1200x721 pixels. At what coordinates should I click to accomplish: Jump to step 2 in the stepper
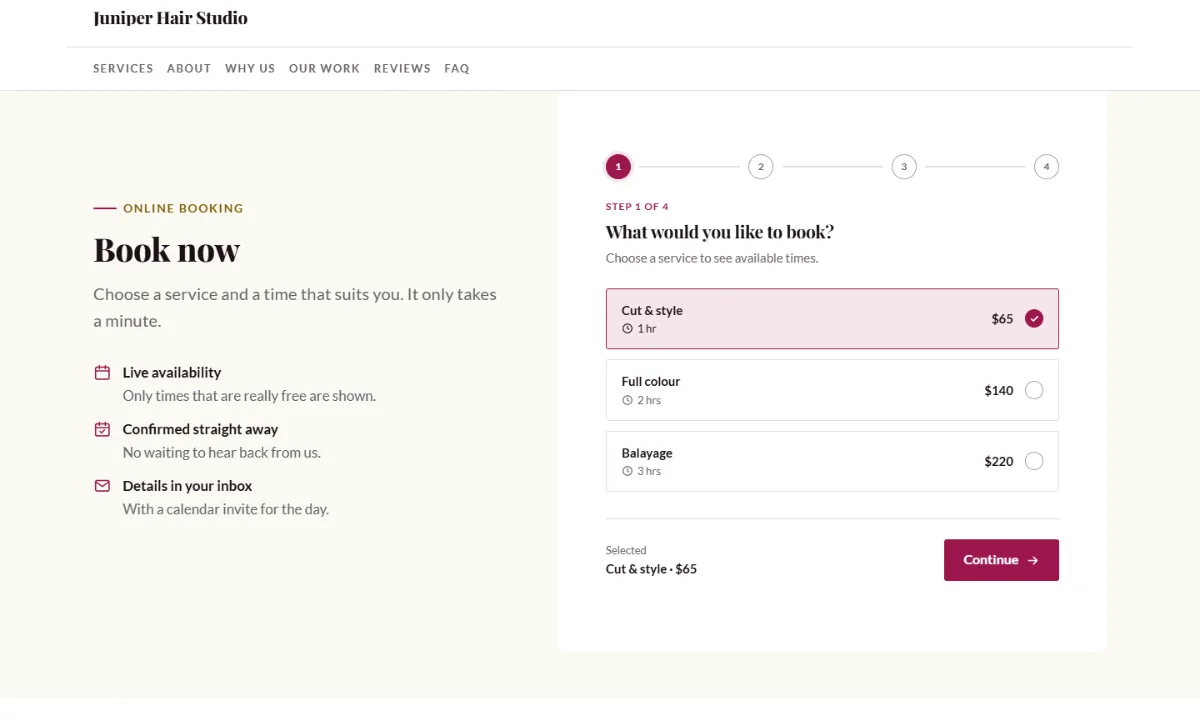point(760,167)
